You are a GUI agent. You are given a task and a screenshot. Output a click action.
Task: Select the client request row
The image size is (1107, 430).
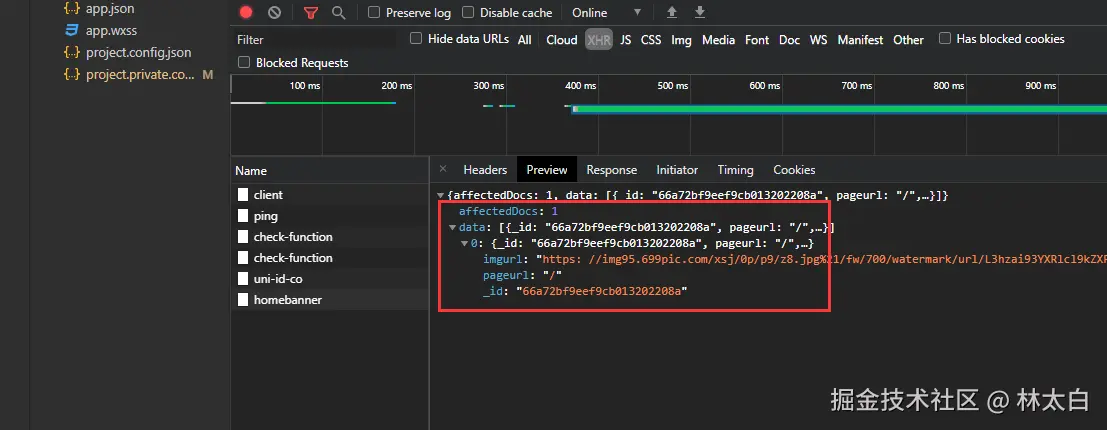[330, 195]
